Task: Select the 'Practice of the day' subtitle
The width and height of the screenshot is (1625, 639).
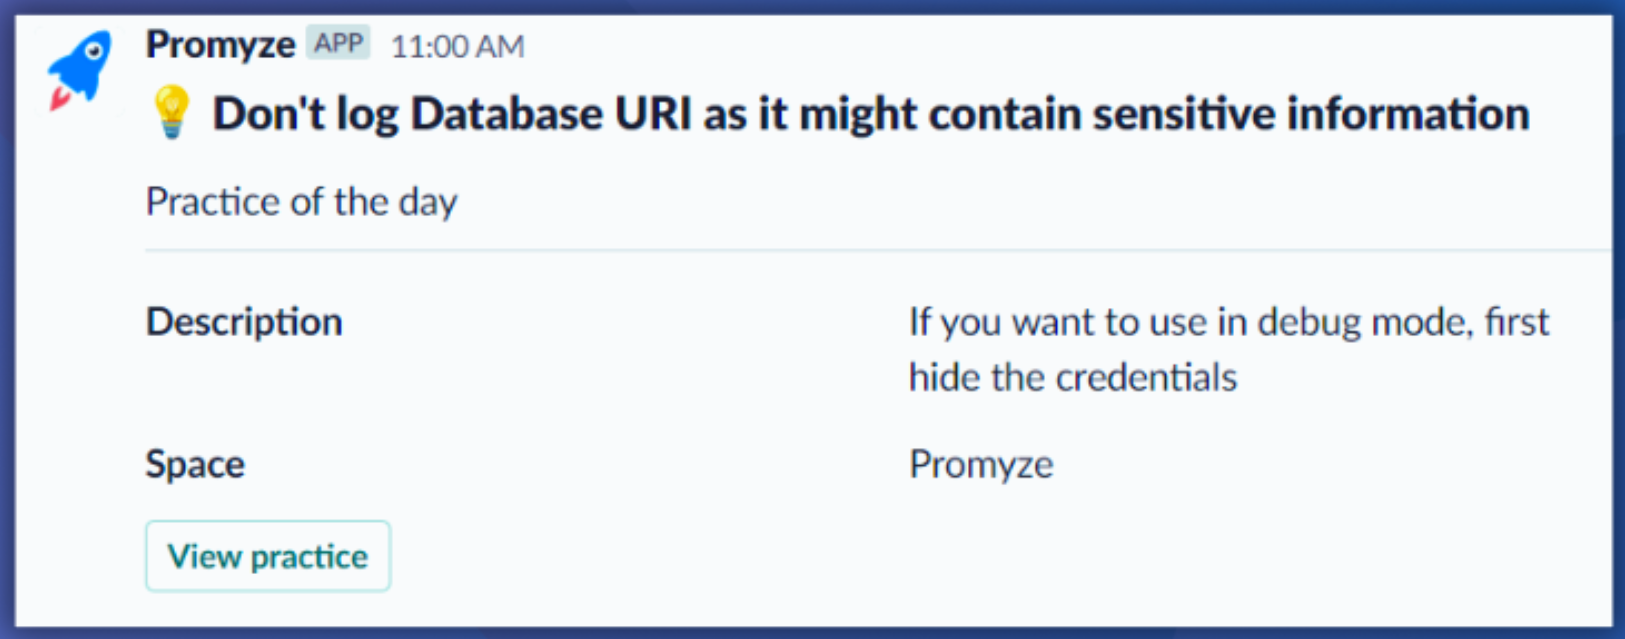Action: pyautogui.click(x=302, y=202)
